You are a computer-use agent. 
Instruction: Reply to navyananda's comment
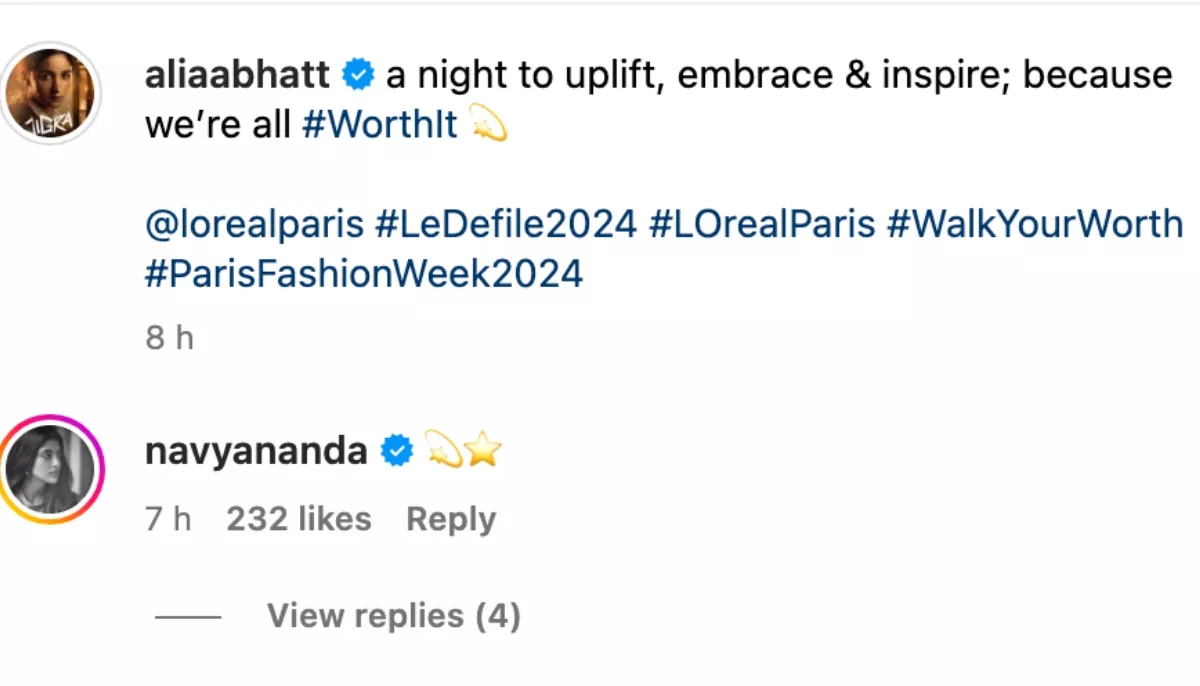coord(451,519)
